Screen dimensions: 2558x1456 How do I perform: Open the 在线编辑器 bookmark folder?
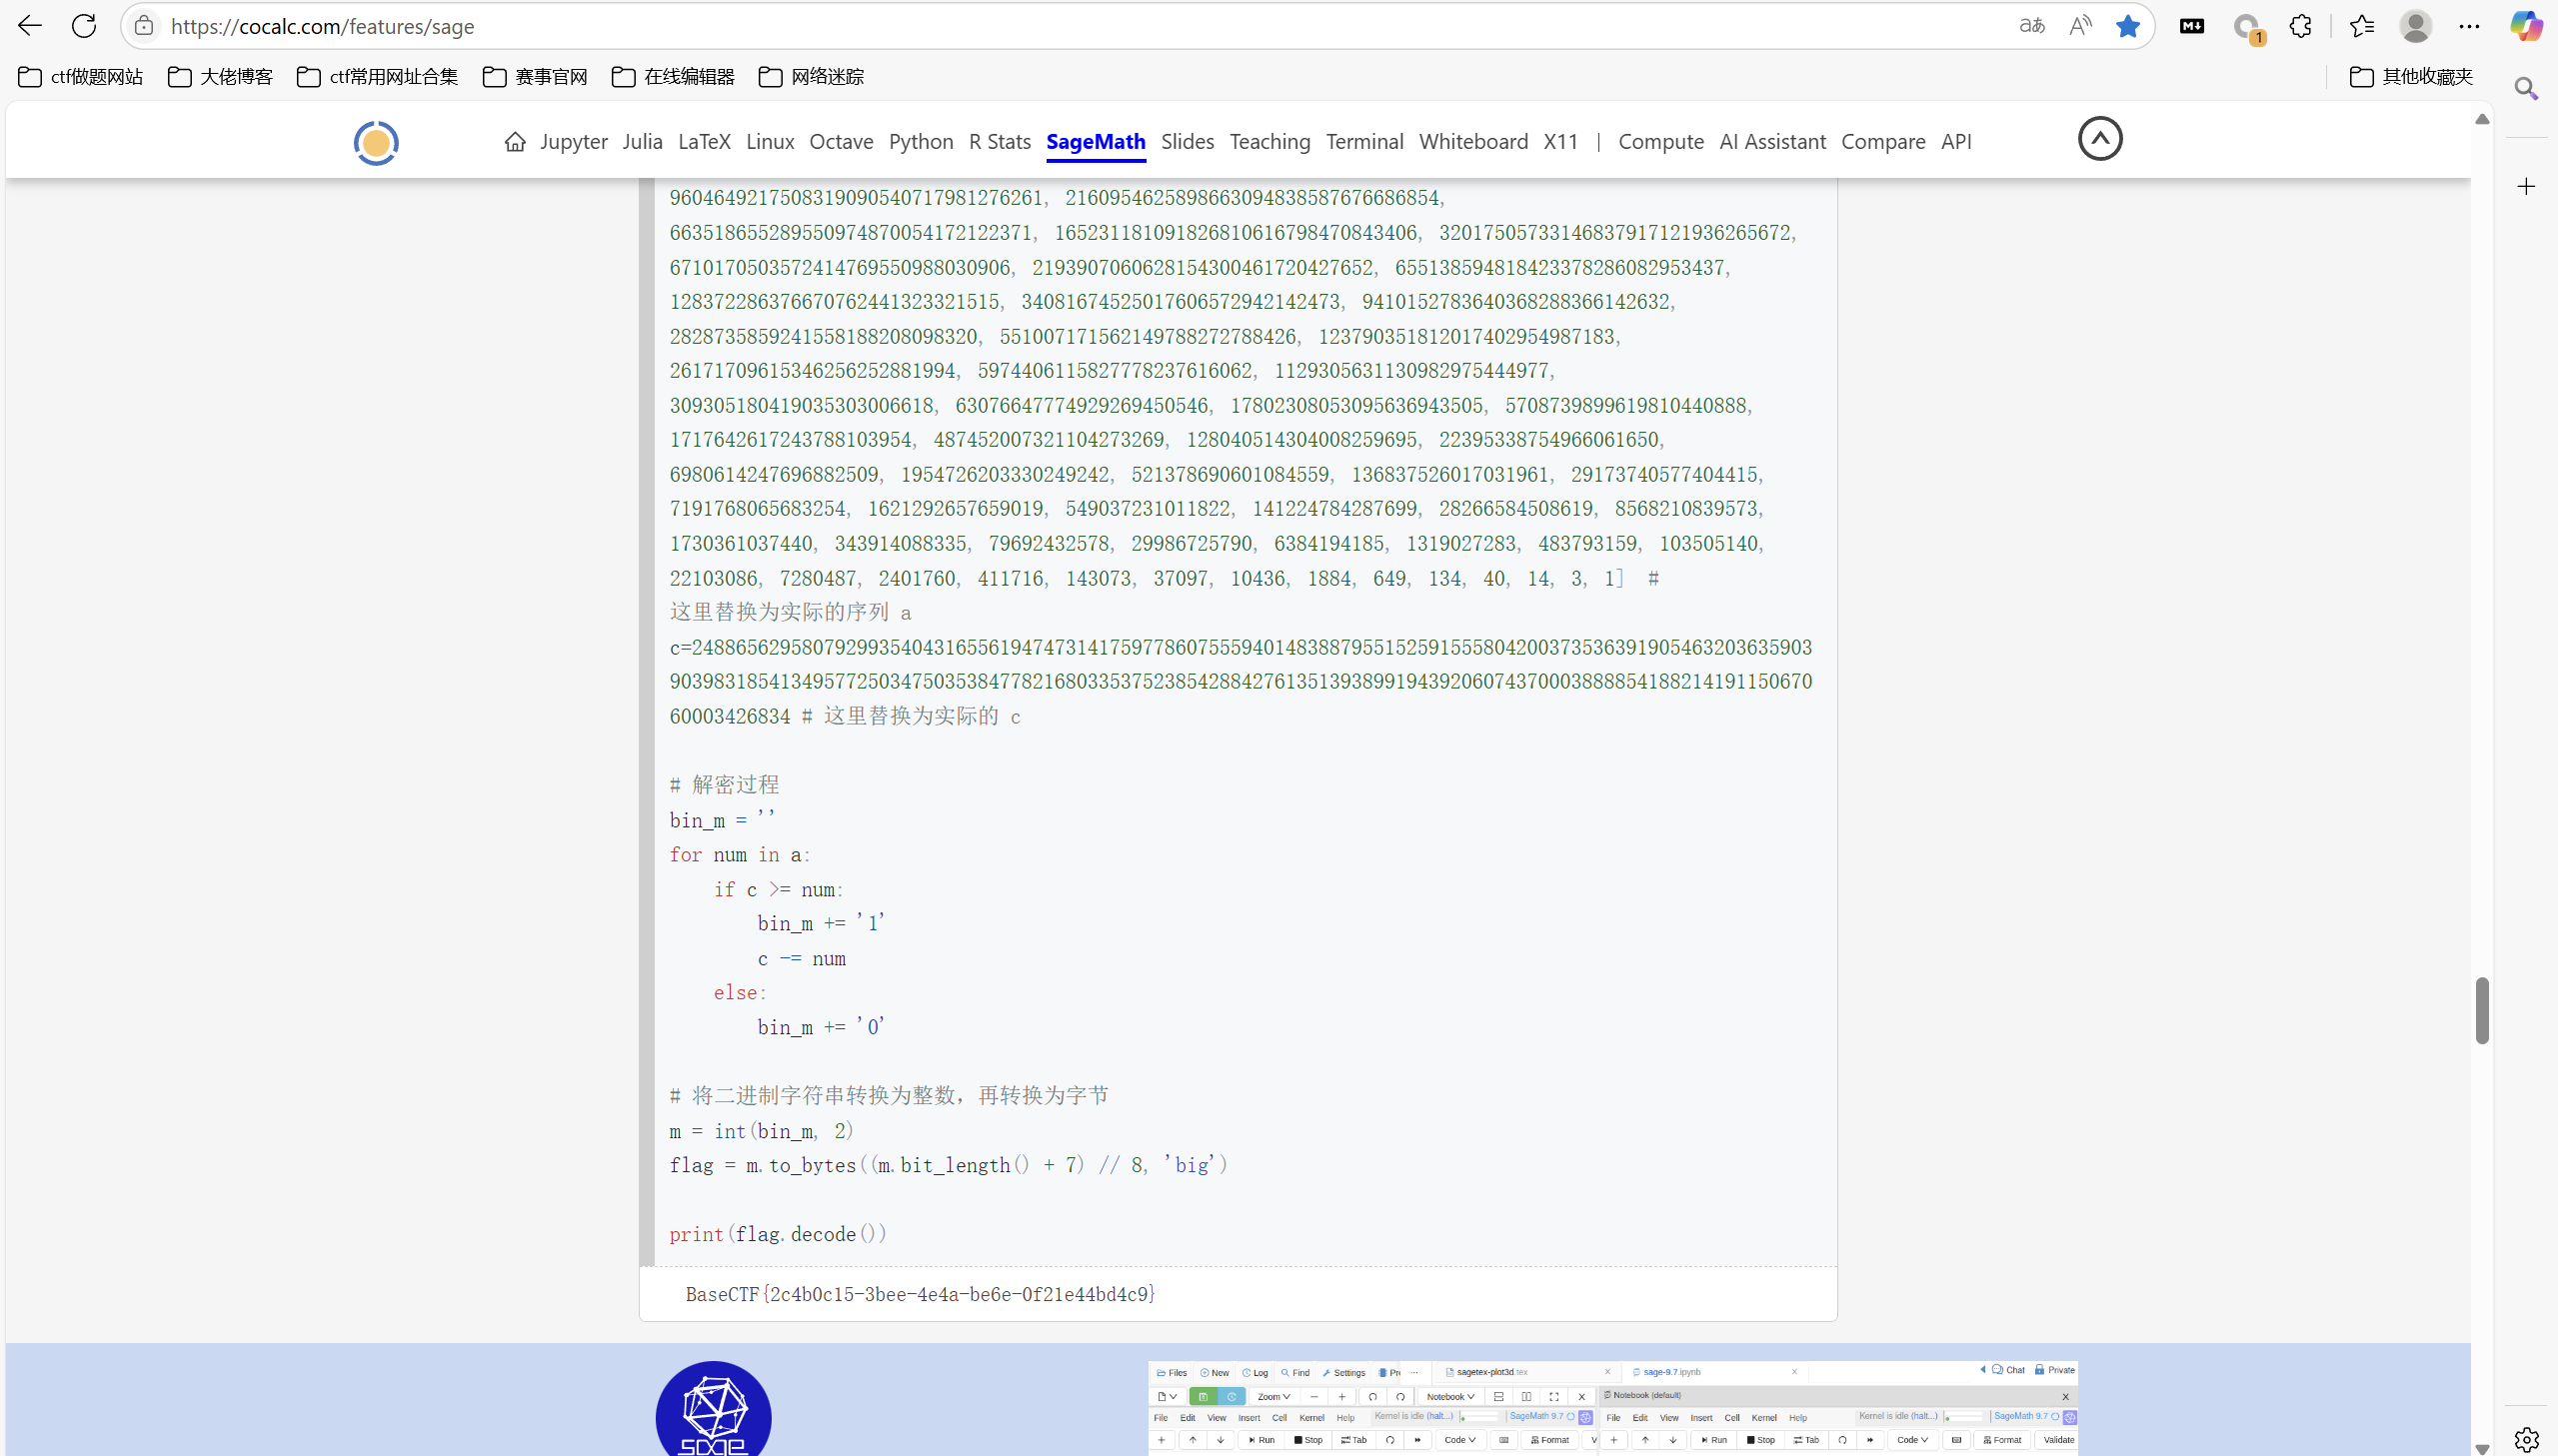[x=673, y=77]
